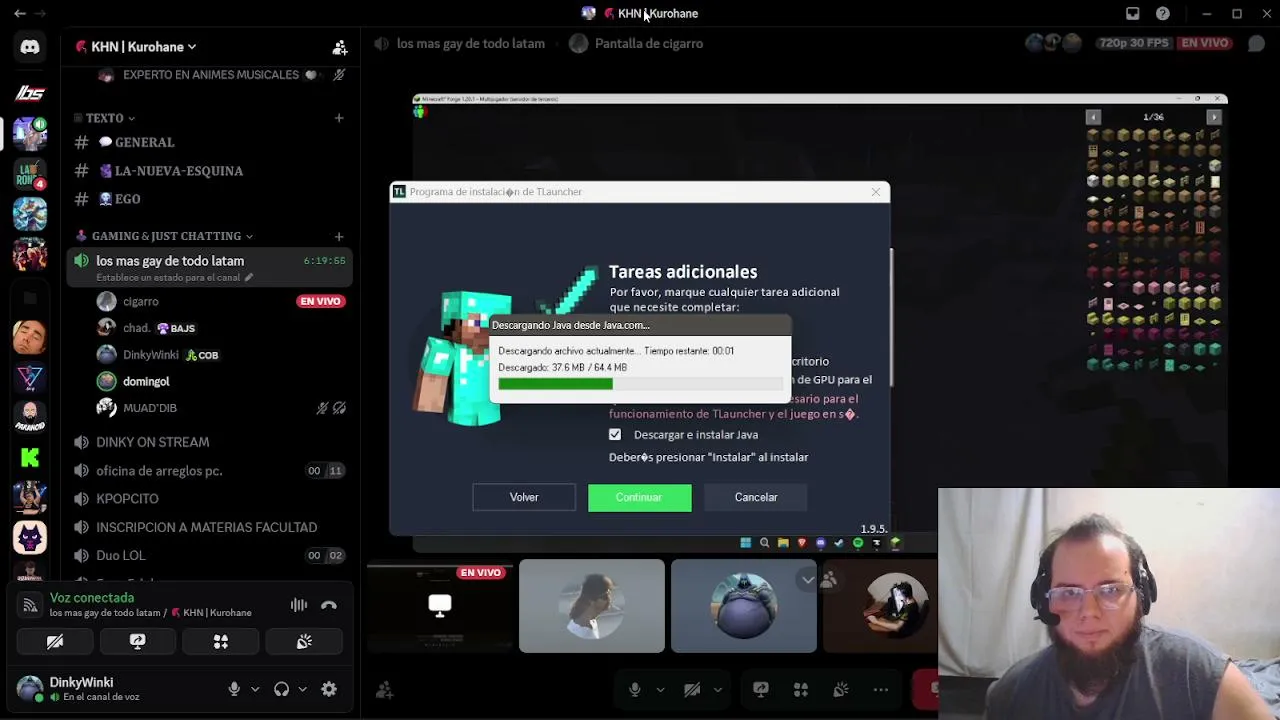1280x720 pixels.
Task: Toggle noise suppression waveform icon
Action: click(x=299, y=605)
